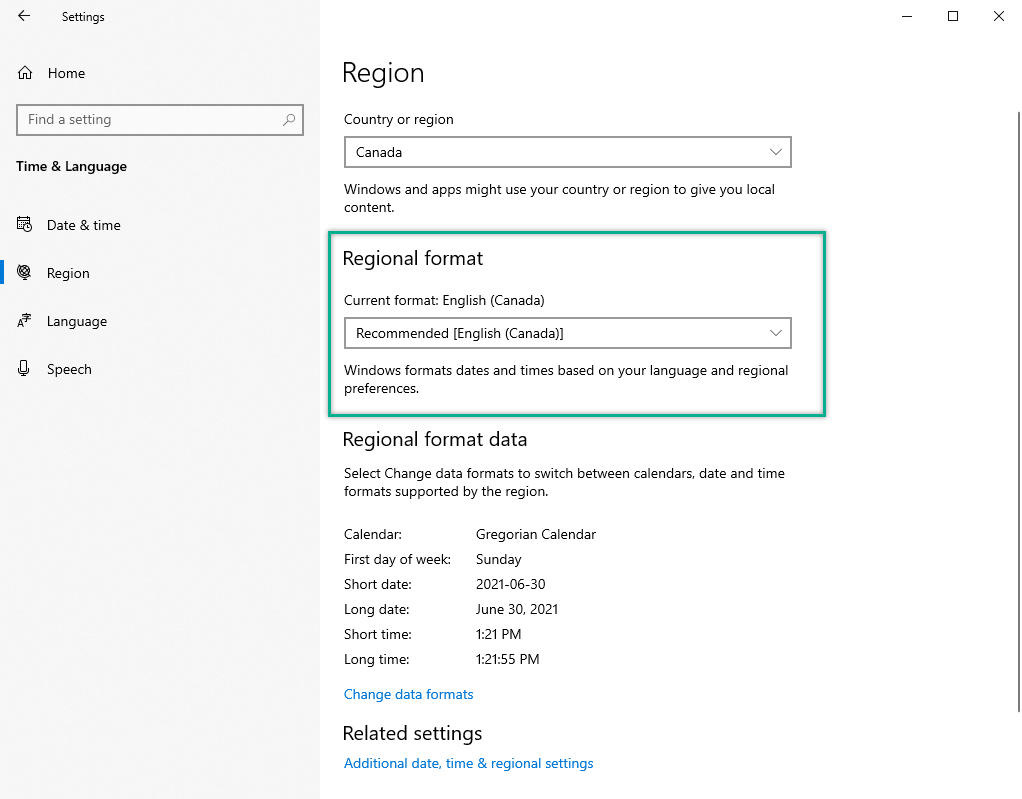Screen dimensions: 1022x799
Task: Open the Recommended [English (Canada)] format dropdown
Action: [x=566, y=333]
